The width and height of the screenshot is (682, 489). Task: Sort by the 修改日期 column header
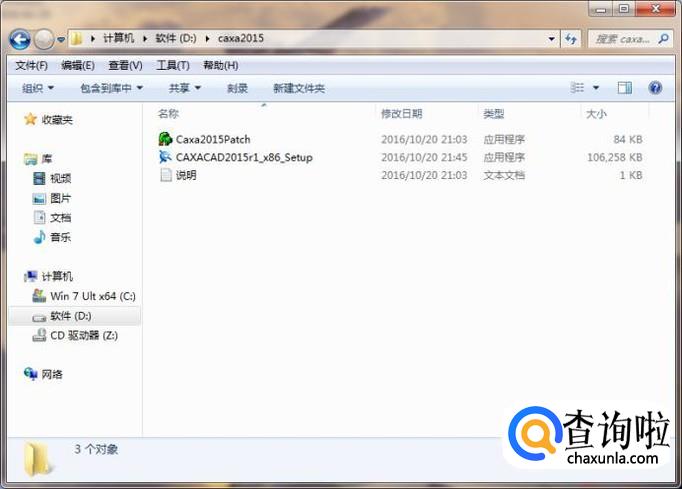(x=402, y=114)
